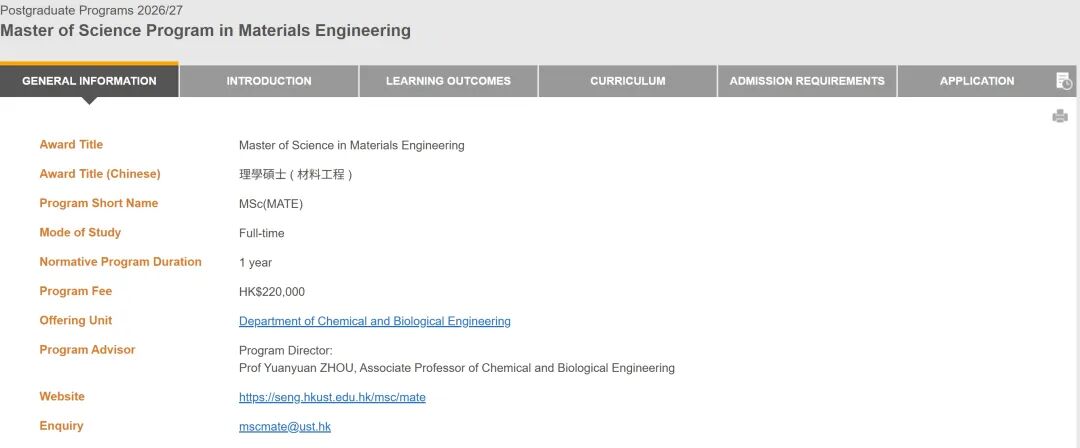1080x448 pixels.
Task: Click the Chinese award title text
Action: point(296,174)
